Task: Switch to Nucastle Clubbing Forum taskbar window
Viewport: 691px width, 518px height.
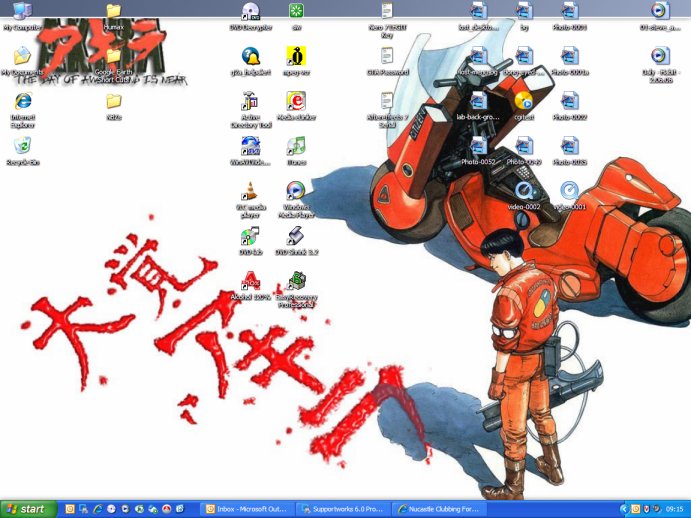Action: pos(439,508)
